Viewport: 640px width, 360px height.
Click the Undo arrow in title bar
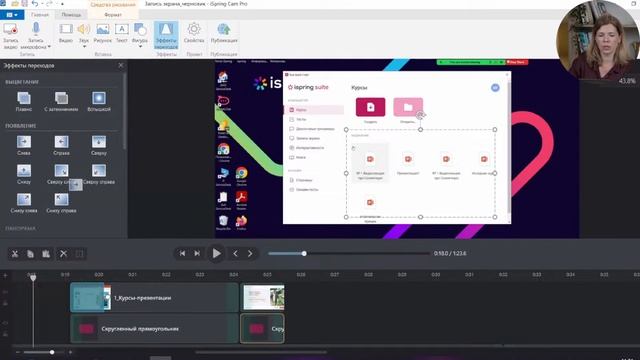35,4
